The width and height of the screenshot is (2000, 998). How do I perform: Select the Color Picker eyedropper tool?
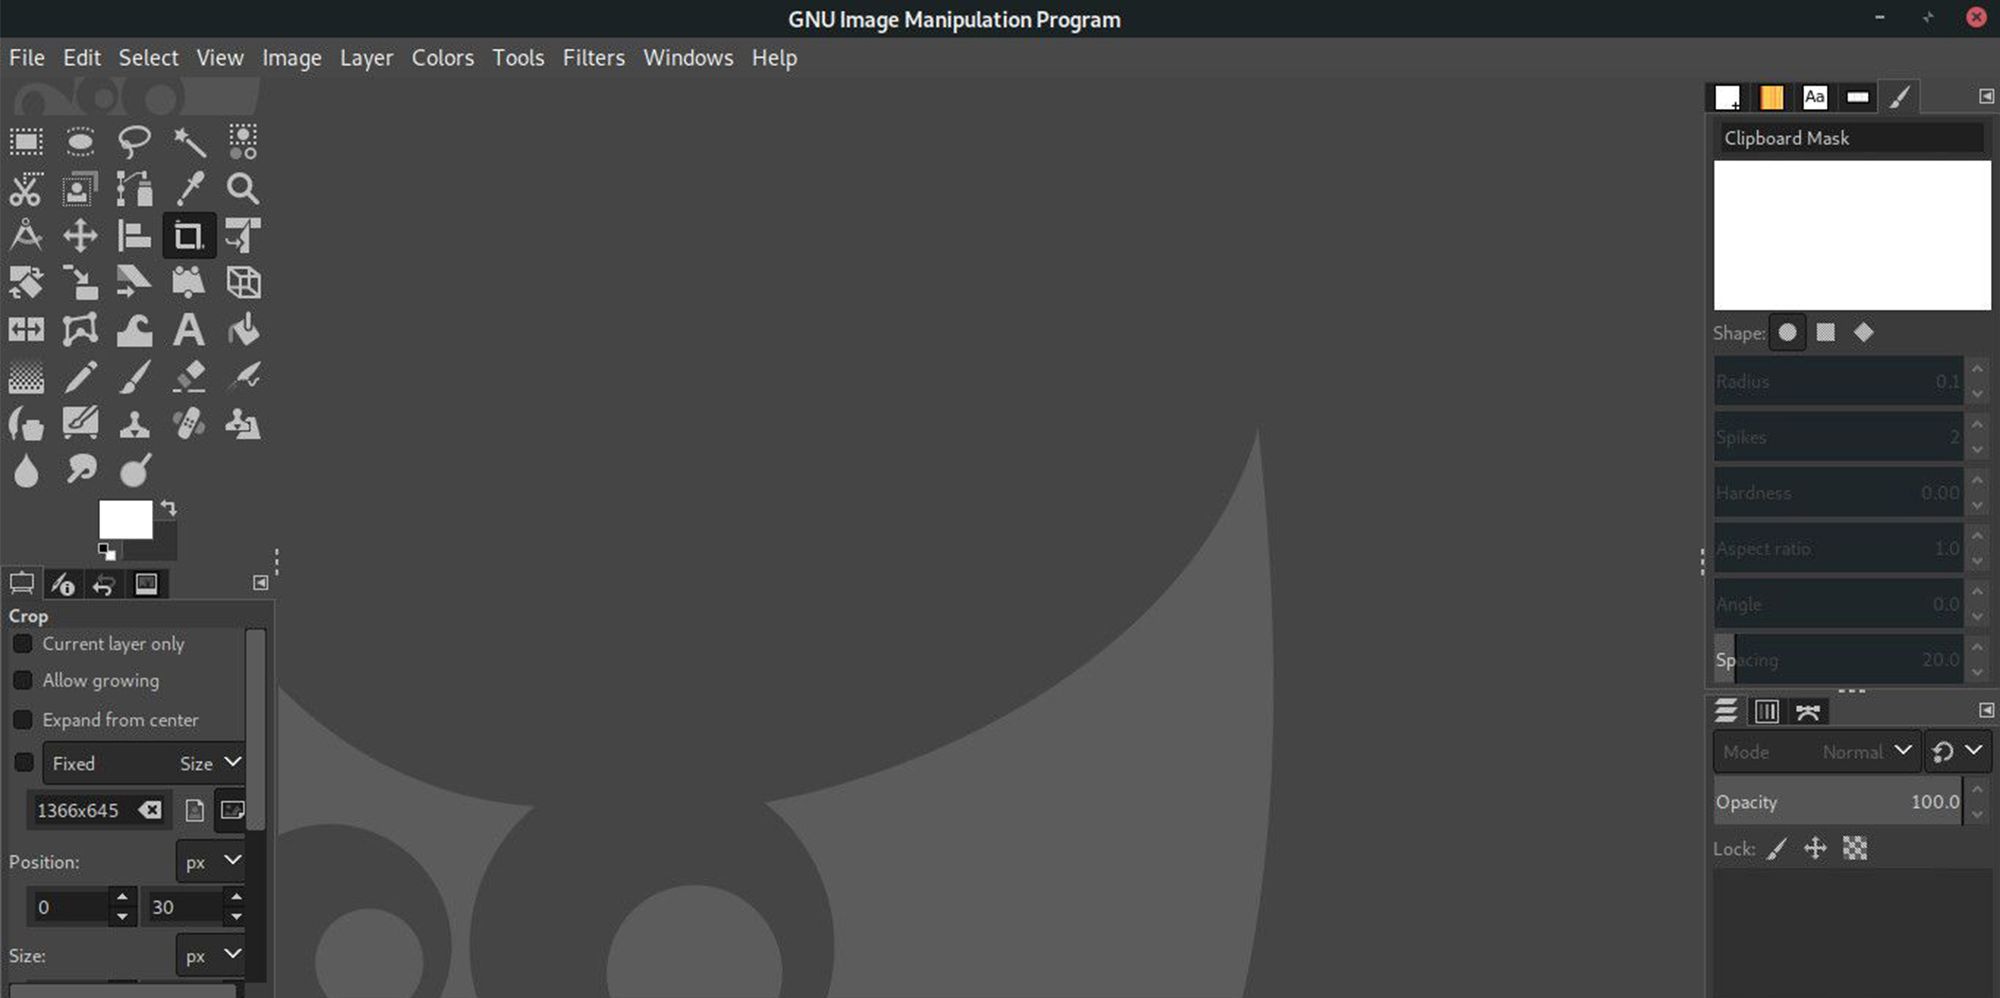188,189
